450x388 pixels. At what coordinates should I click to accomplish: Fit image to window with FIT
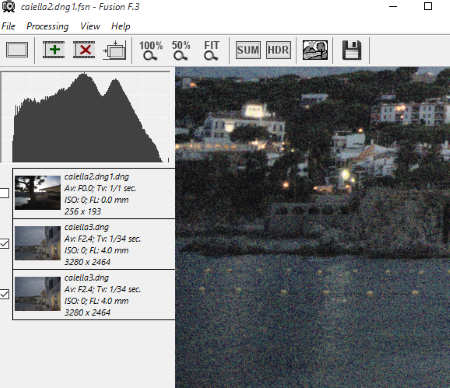tap(211, 50)
